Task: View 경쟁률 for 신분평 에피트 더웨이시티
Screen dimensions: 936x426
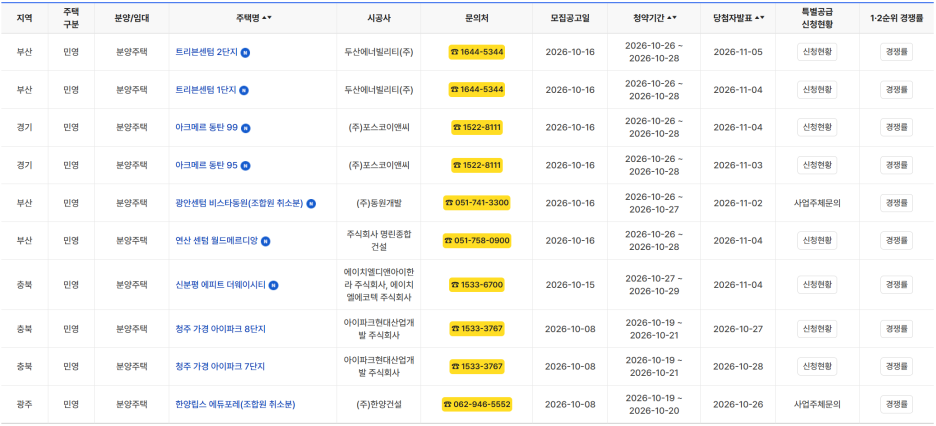Action: [896, 285]
